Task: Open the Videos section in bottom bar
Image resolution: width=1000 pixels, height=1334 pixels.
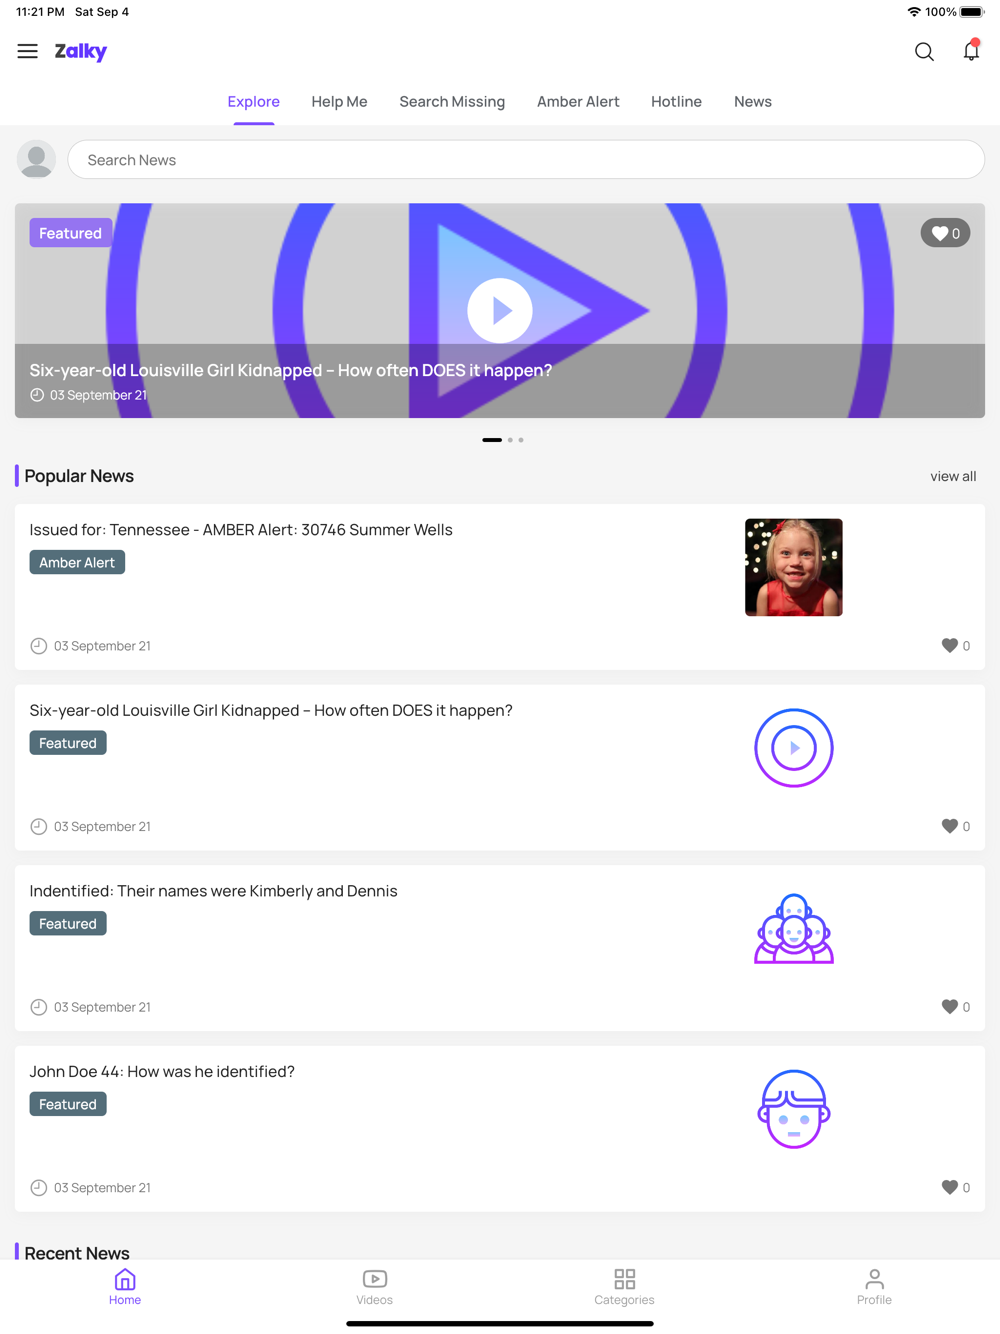Action: [x=374, y=1287]
